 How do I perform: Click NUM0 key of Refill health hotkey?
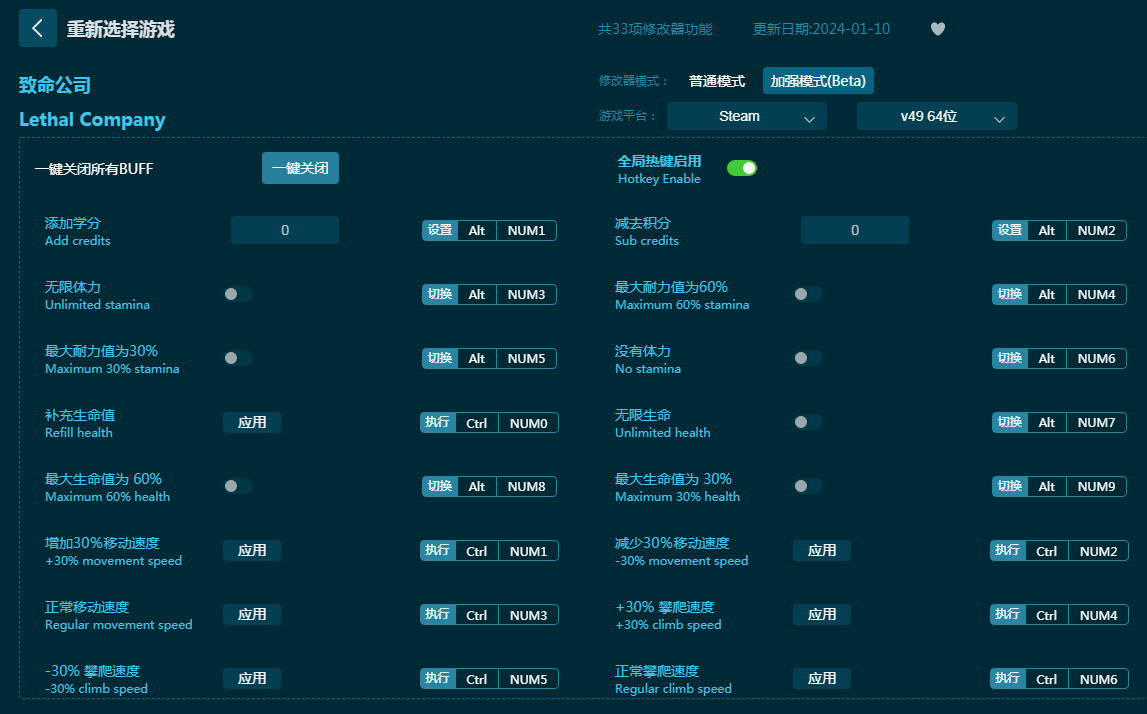pos(528,423)
